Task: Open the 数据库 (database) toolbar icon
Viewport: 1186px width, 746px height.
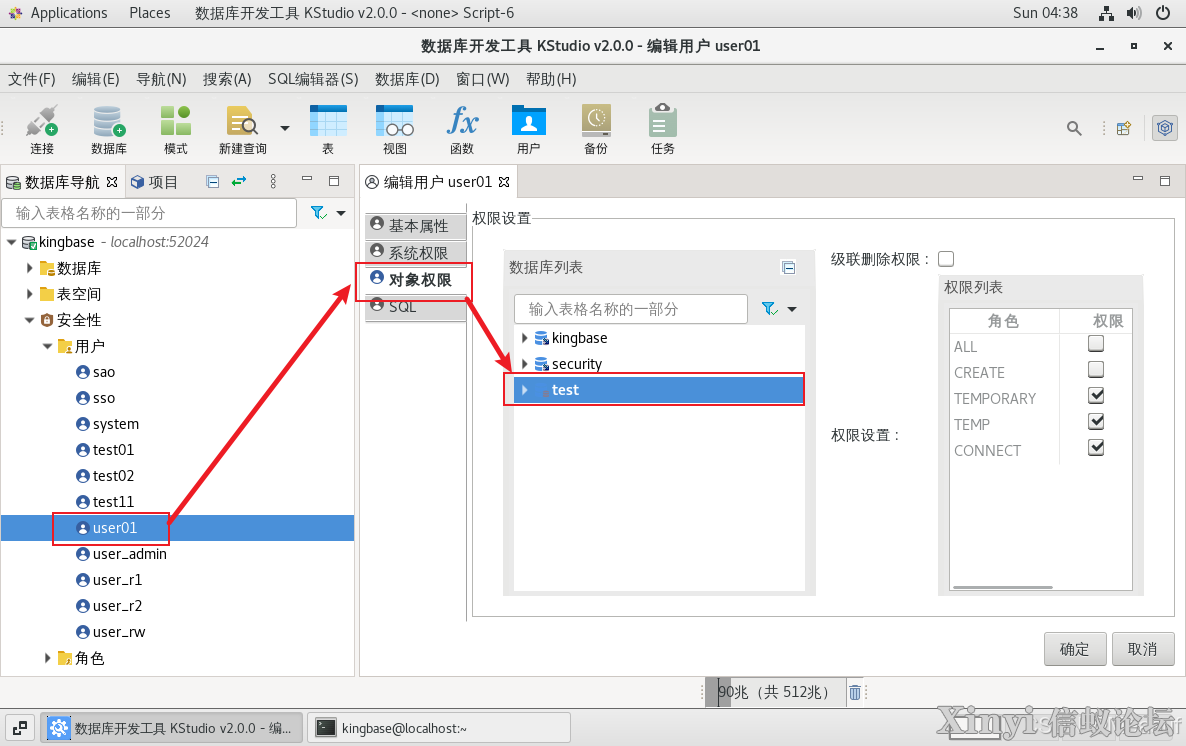Action: [x=109, y=129]
